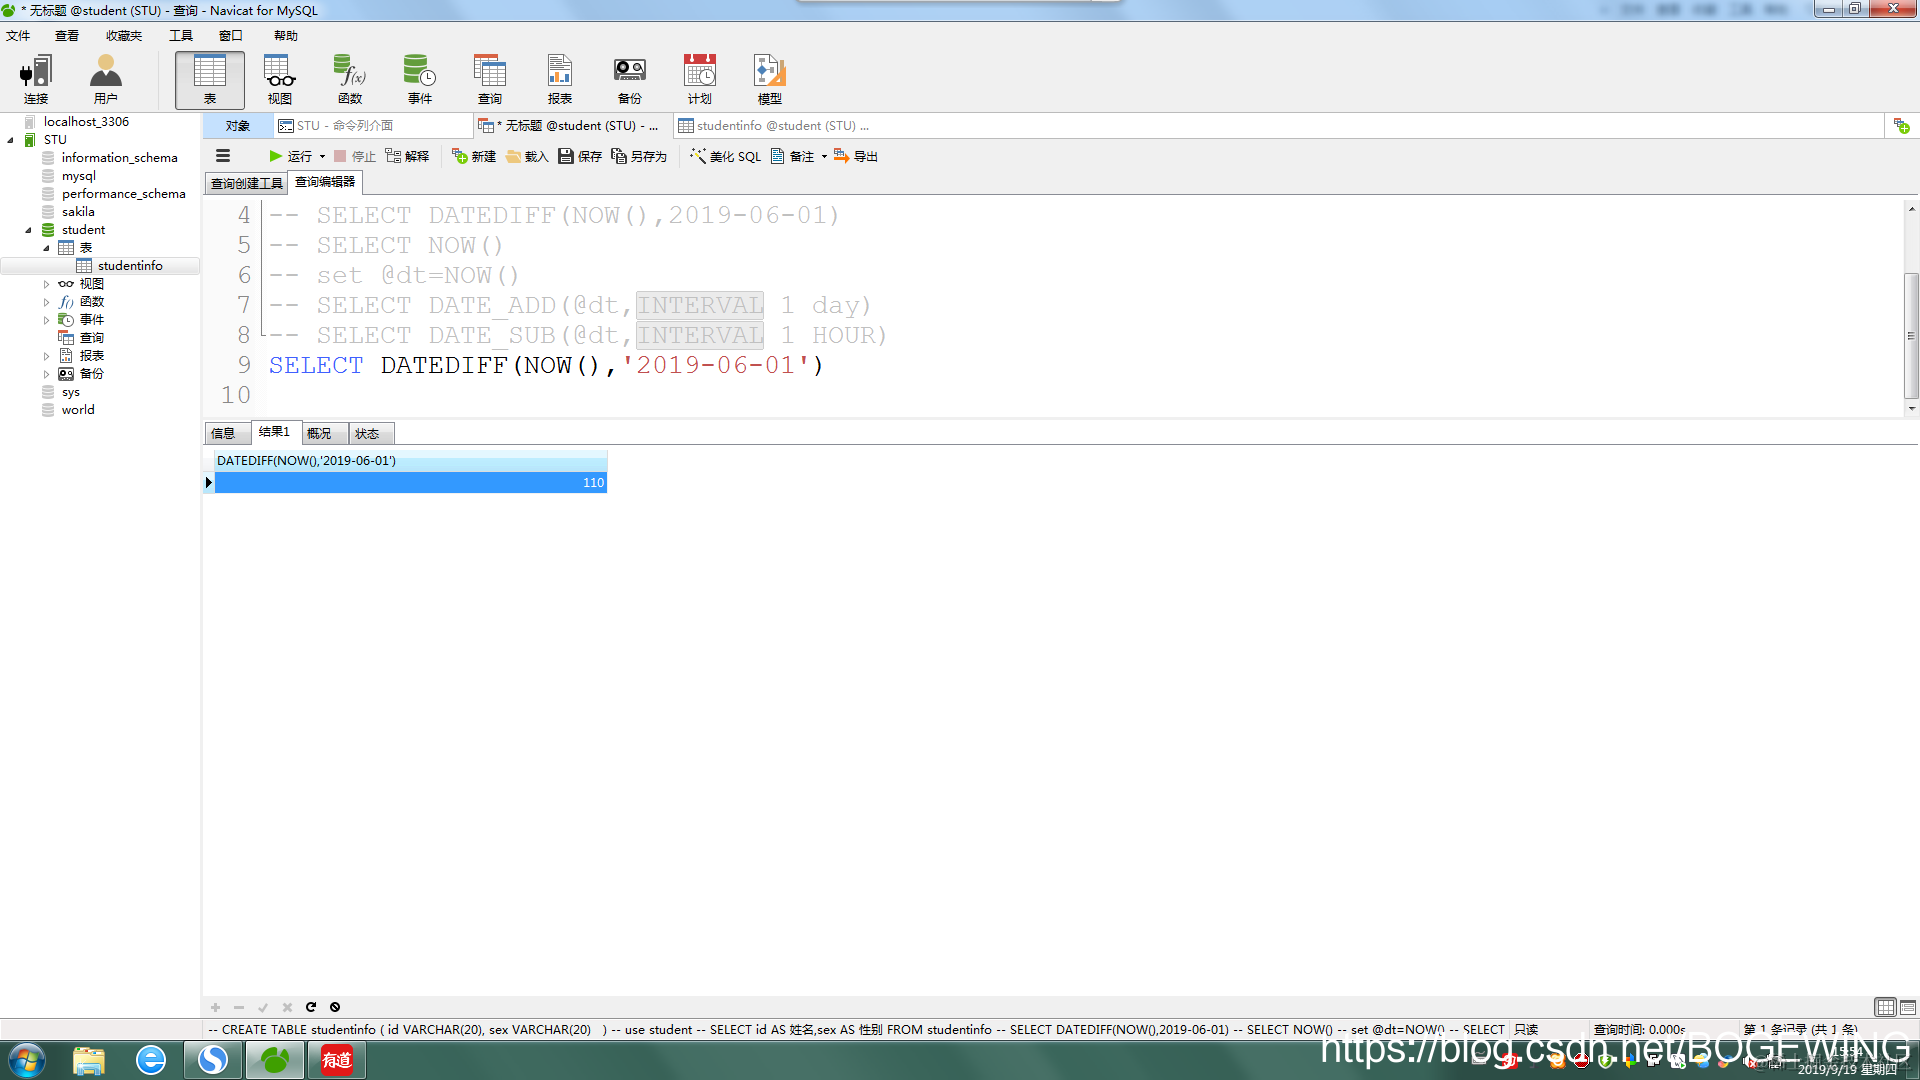Viewport: 1920px width, 1080px height.
Task: Open the 视图 view toolbar icon
Action: pos(280,80)
